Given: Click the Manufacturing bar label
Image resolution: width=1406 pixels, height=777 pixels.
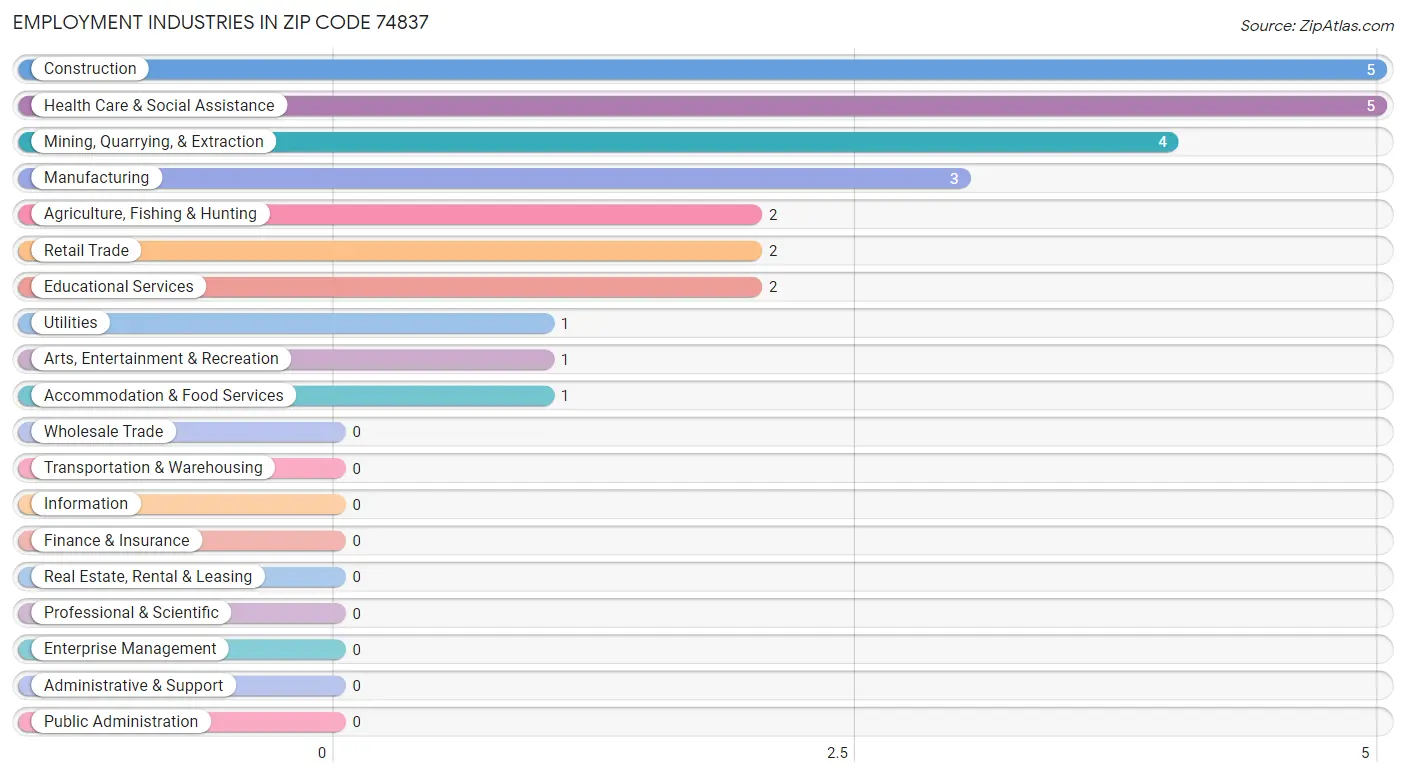Looking at the screenshot, I should click(96, 178).
